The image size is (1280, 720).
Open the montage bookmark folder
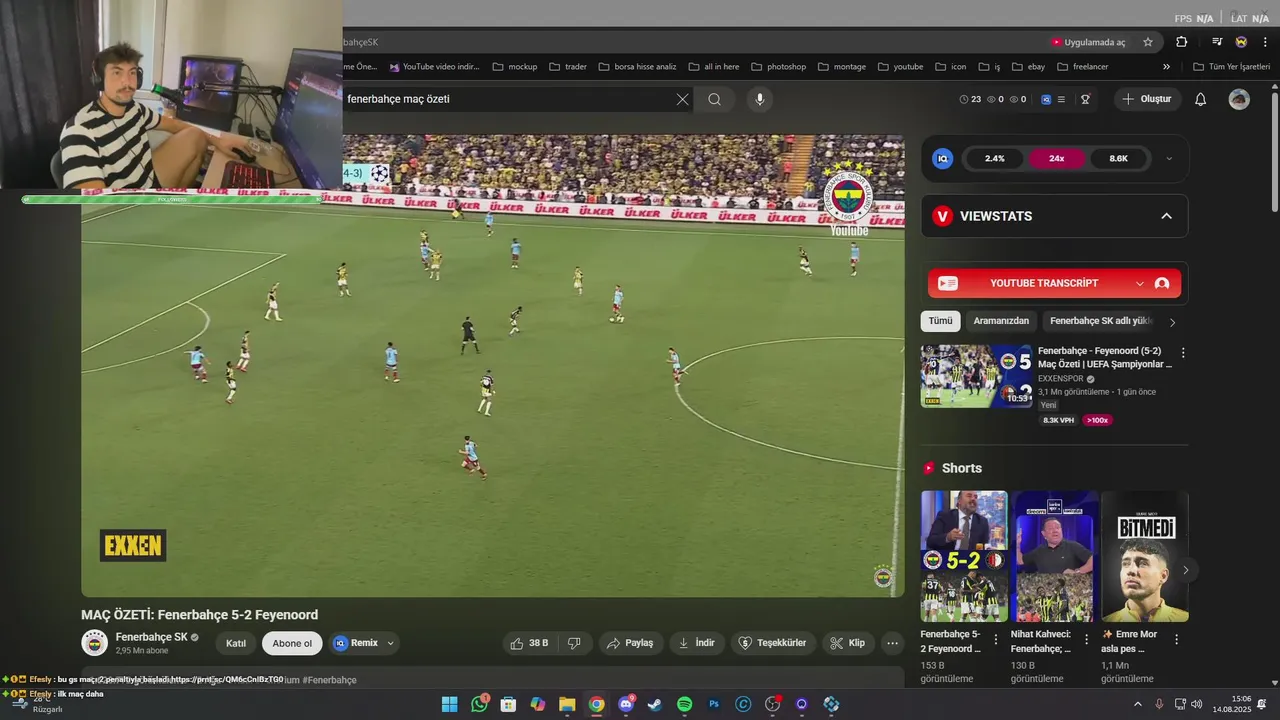click(x=841, y=67)
